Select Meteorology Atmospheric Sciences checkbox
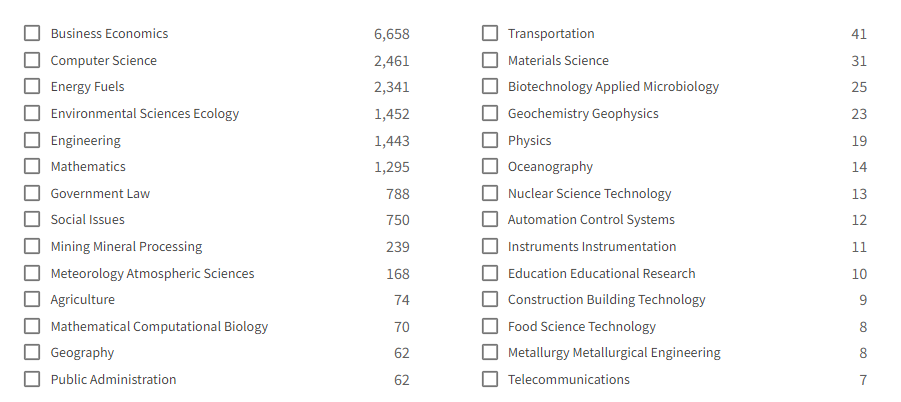This screenshot has height=402, width=901. (32, 273)
